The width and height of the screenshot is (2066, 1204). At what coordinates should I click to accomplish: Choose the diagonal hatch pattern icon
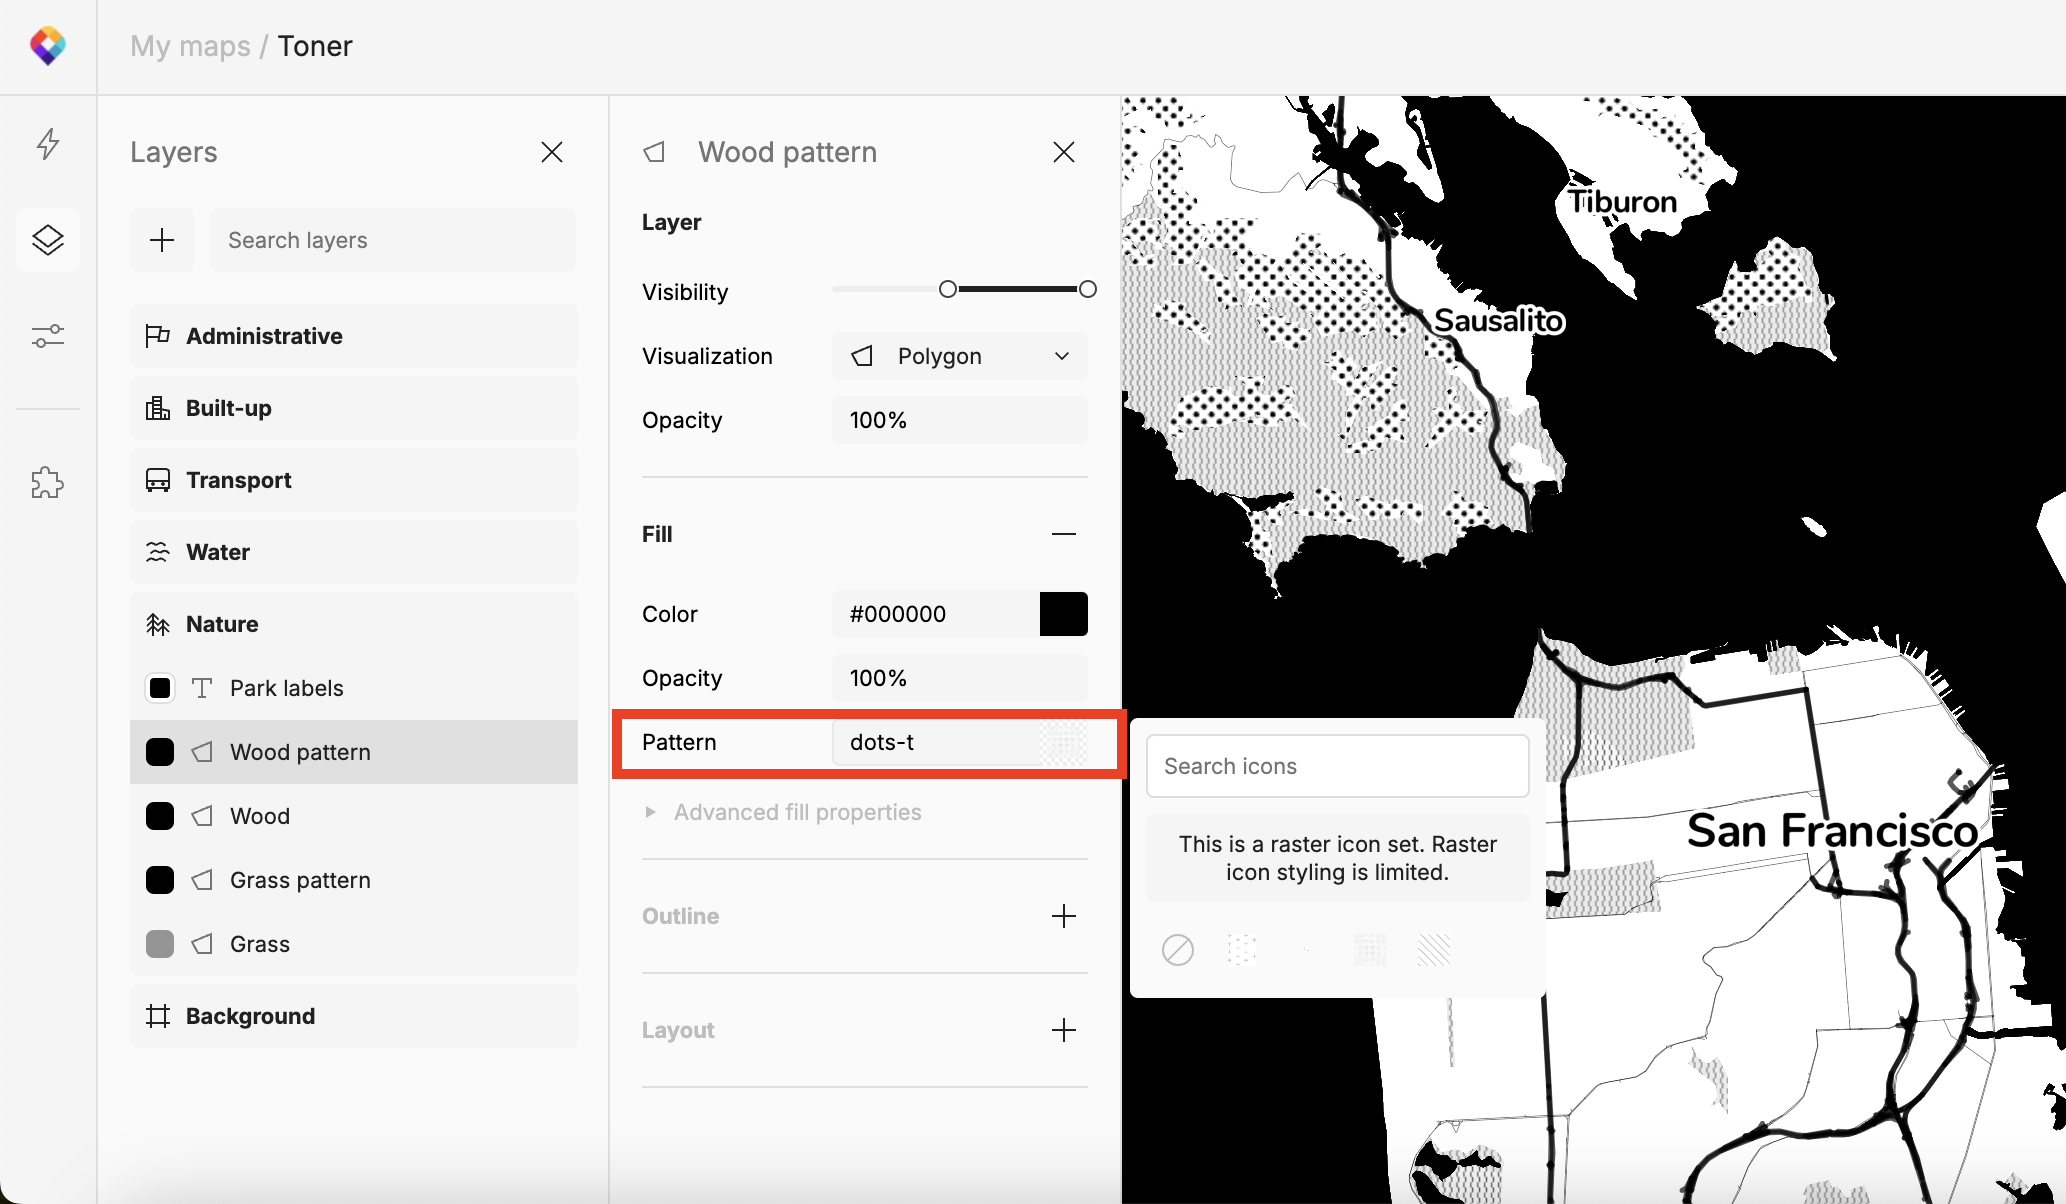tap(1433, 949)
